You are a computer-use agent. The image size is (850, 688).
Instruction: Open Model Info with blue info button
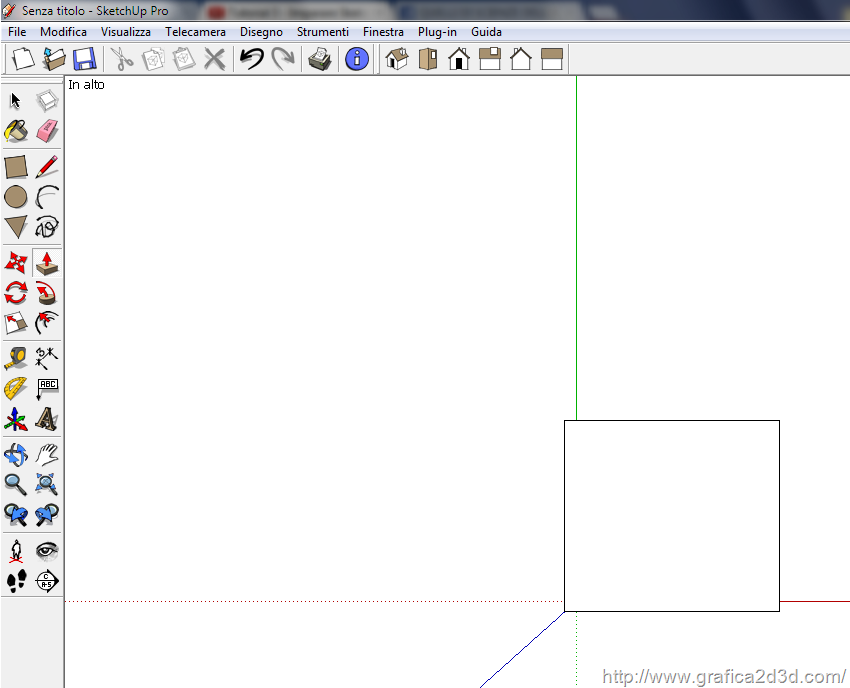point(356,59)
